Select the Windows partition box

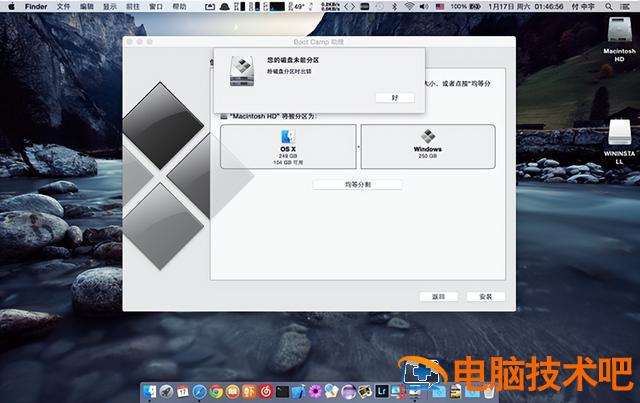point(428,147)
